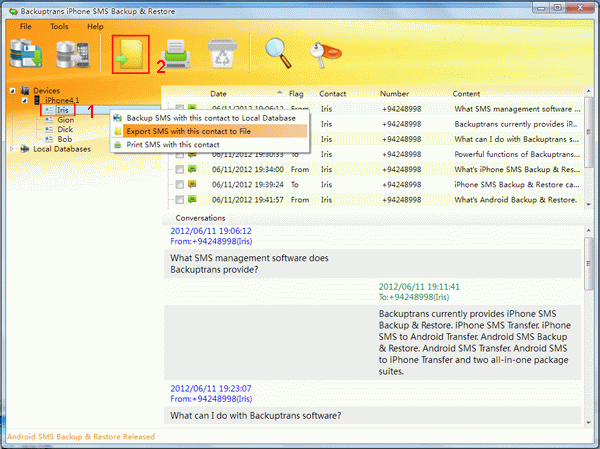600x449 pixels.
Task: Check the box for the 19:39:24 message
Action: tap(179, 184)
